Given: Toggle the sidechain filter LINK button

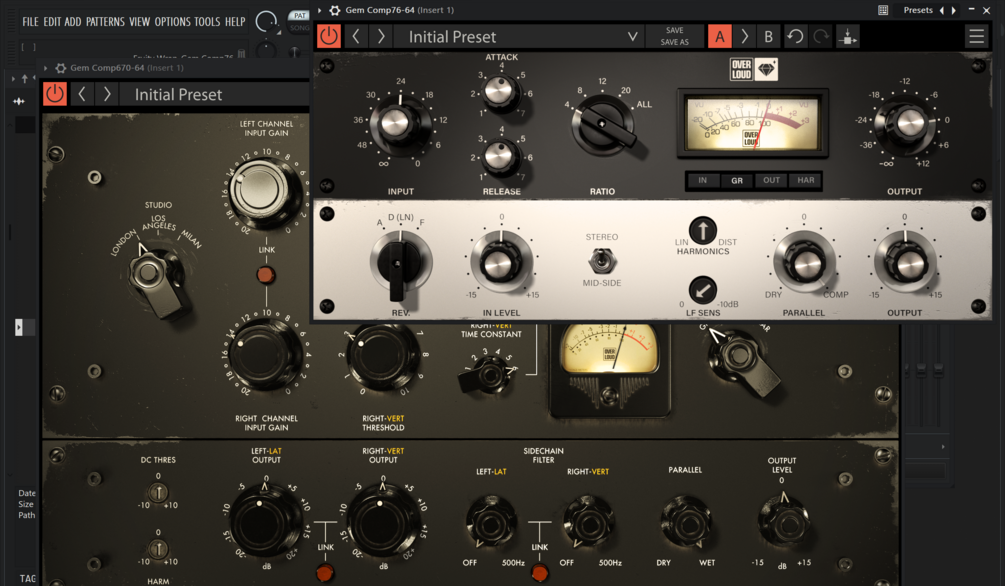Looking at the screenshot, I should coord(540,573).
